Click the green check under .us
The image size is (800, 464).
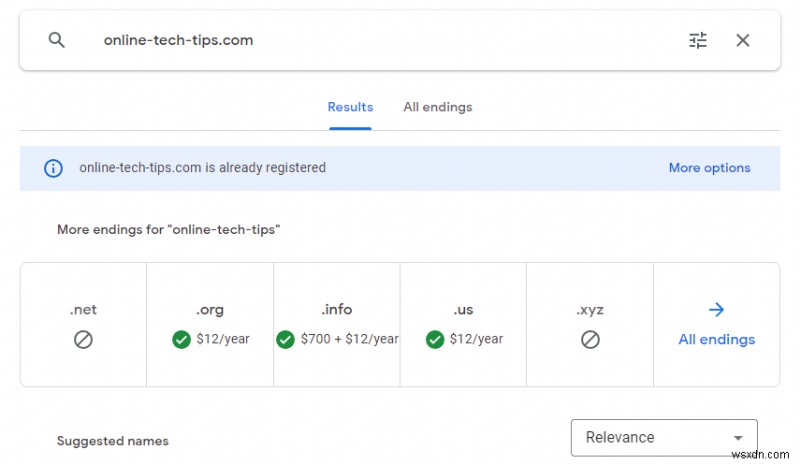click(435, 339)
